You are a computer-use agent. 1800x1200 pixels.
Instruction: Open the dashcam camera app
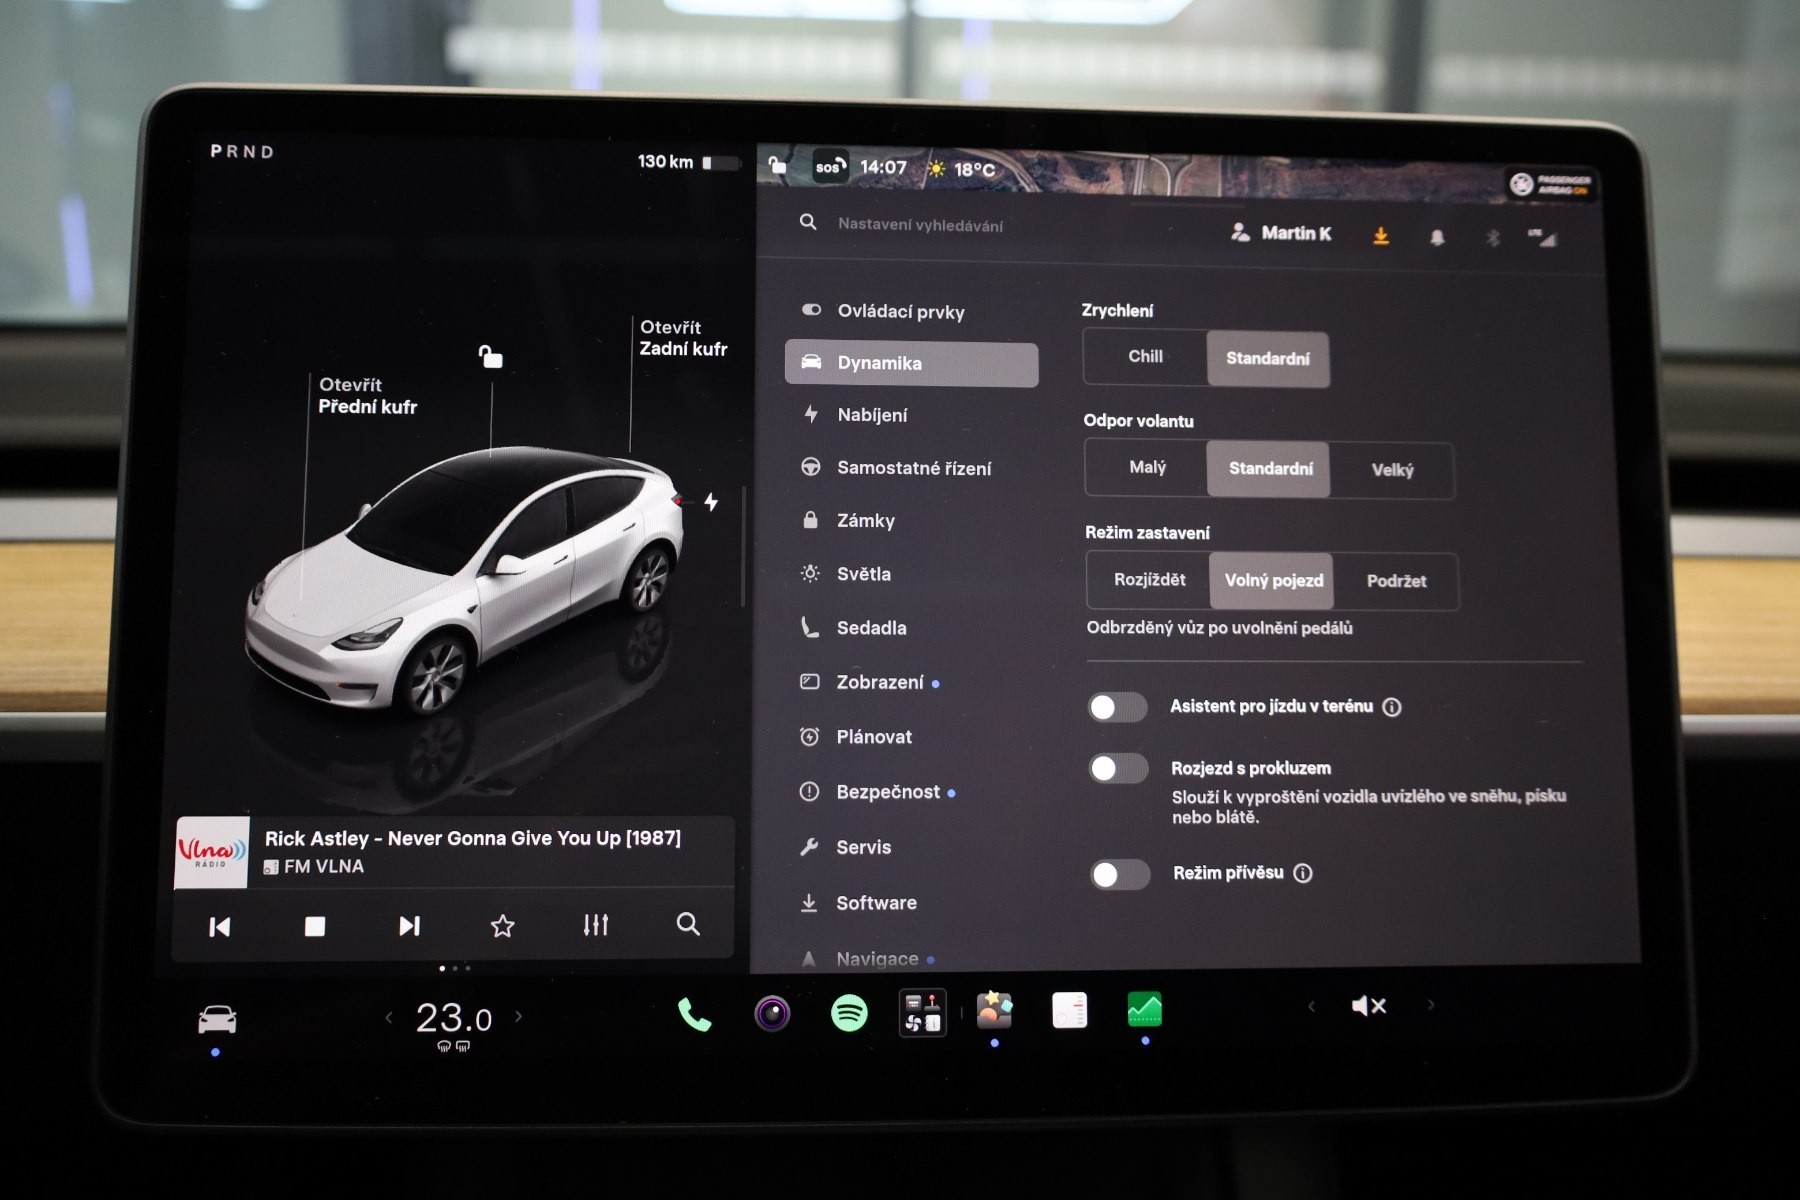pyautogui.click(x=772, y=1014)
